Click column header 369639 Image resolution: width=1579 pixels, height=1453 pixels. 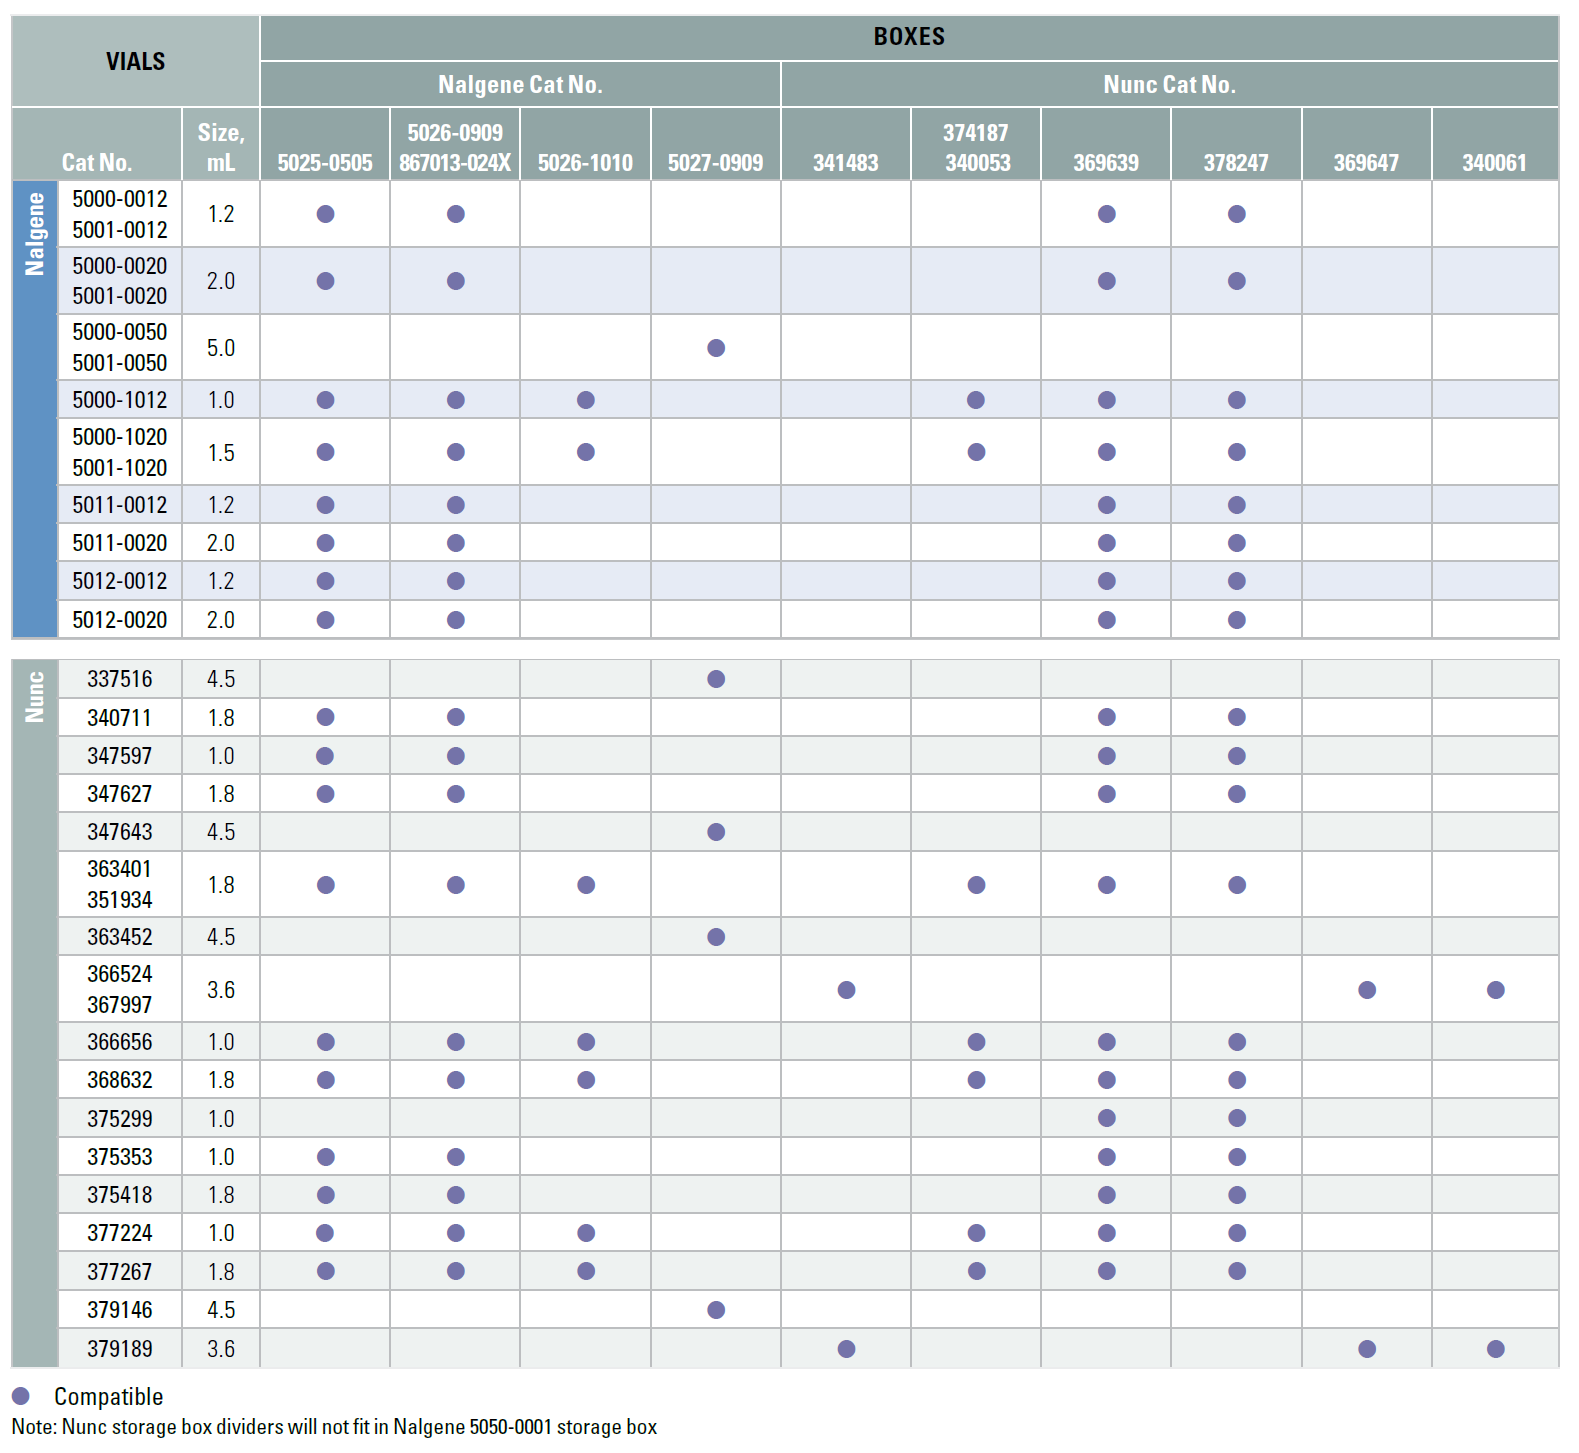click(x=1106, y=144)
